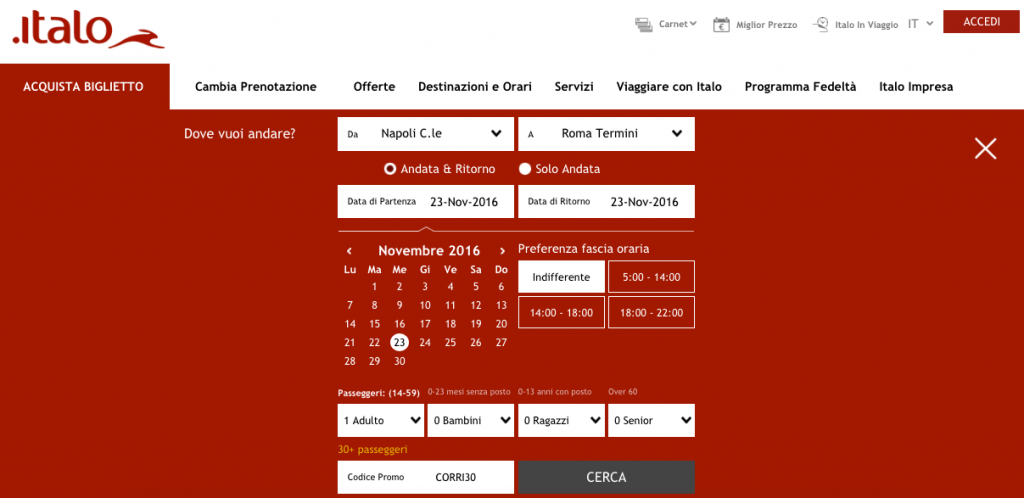
Task: Open Offerte menu item
Action: tap(374, 87)
